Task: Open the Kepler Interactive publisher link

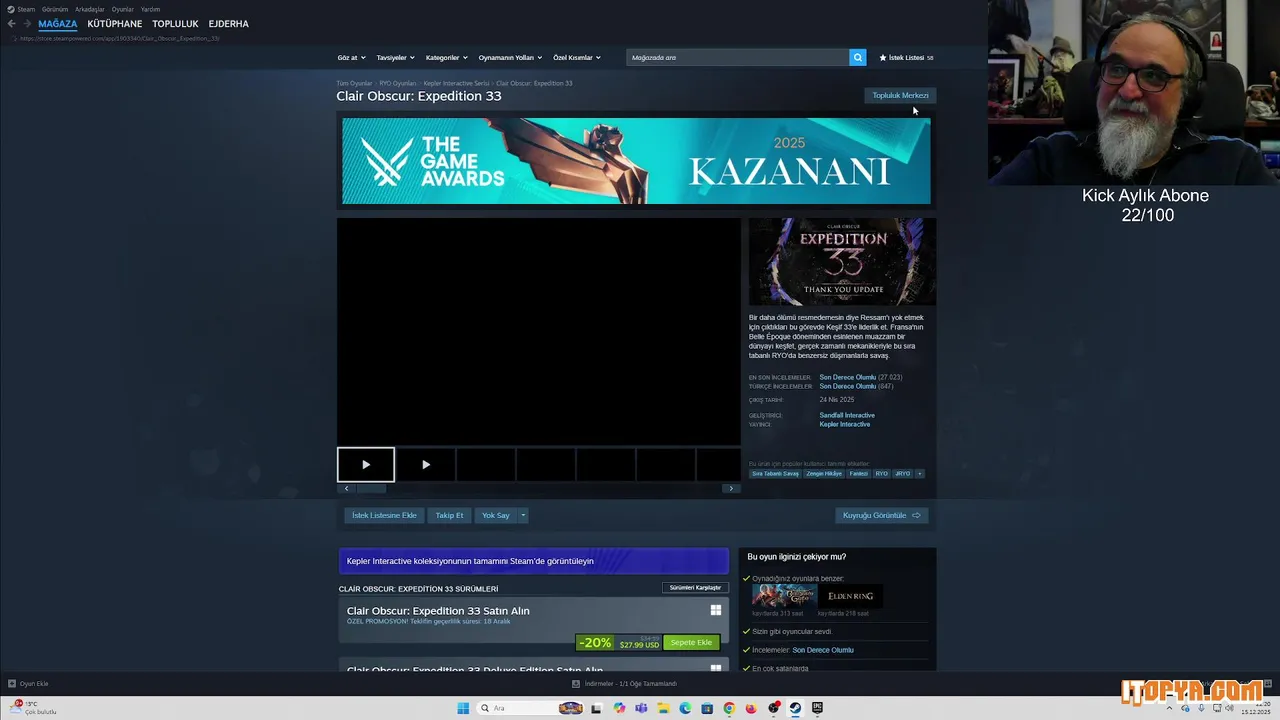Action: click(x=844, y=425)
